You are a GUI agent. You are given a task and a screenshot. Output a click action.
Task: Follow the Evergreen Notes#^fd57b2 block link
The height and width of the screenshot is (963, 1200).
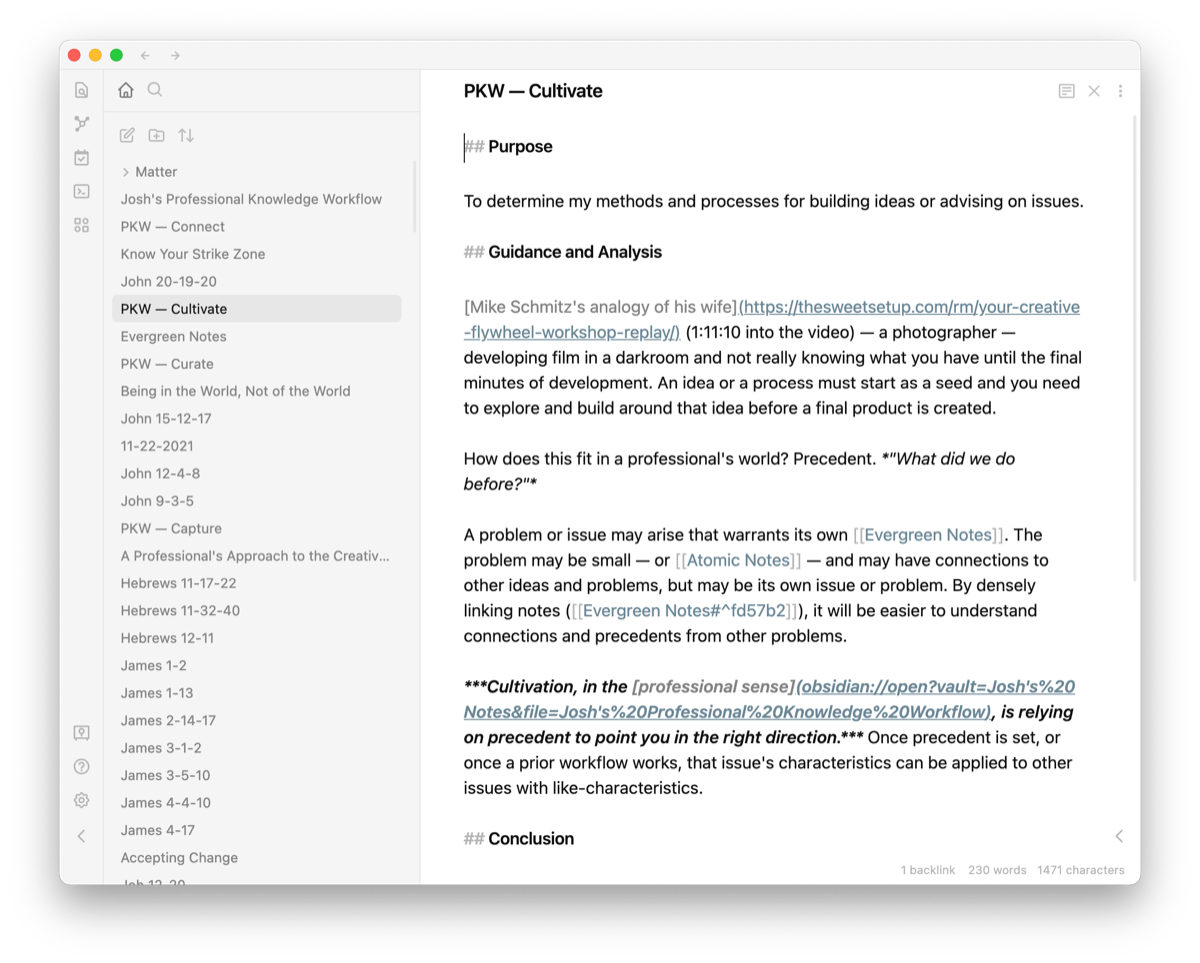pos(685,611)
